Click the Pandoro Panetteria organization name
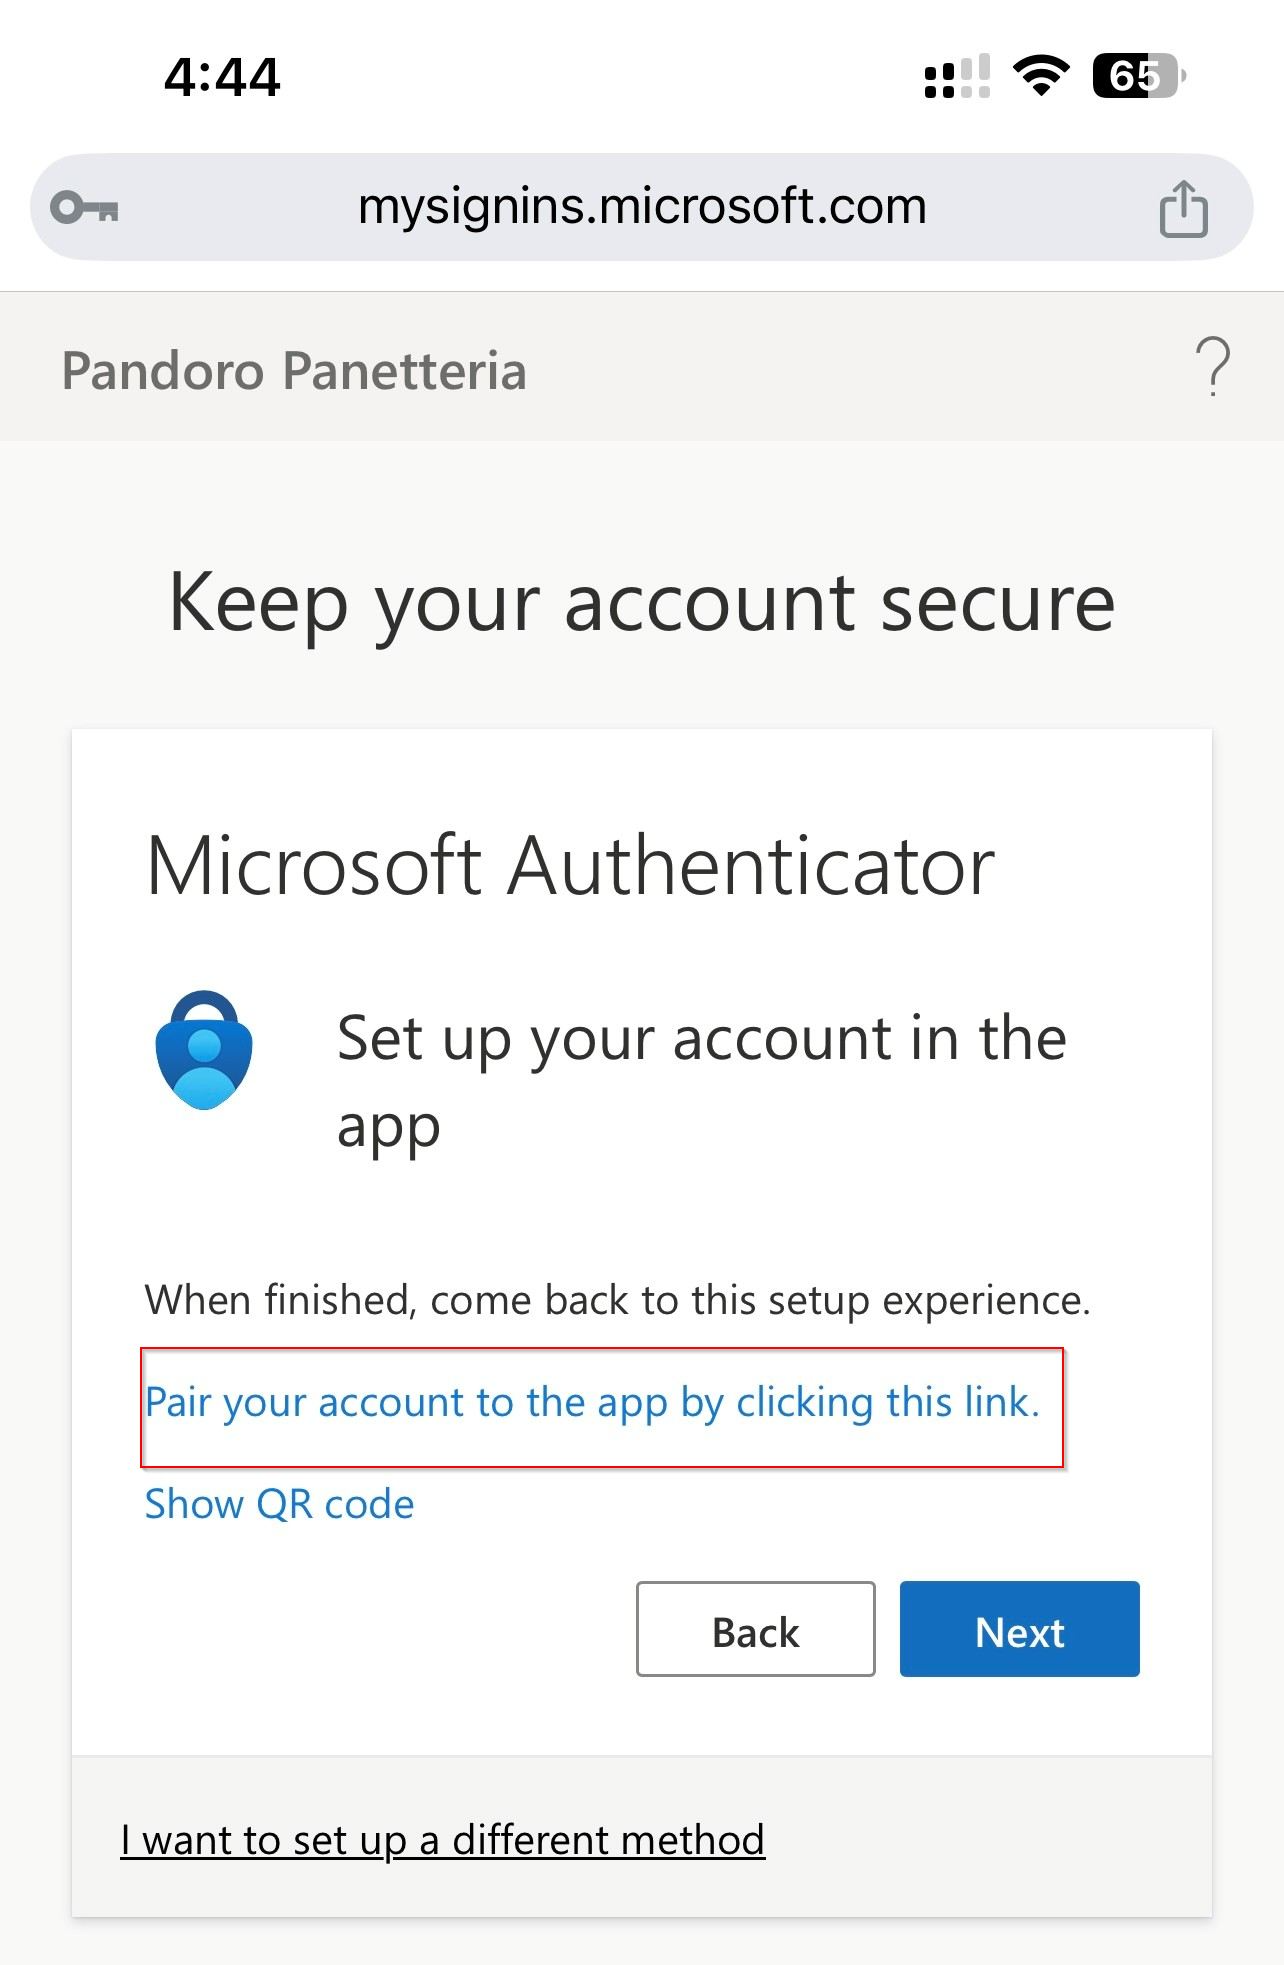1284x1965 pixels. pos(294,371)
